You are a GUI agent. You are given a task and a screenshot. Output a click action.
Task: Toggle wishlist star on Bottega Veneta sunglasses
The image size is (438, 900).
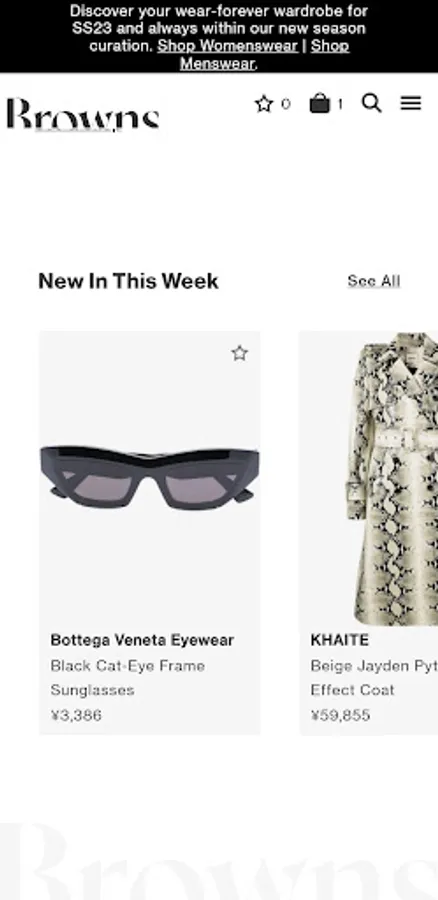[240, 353]
